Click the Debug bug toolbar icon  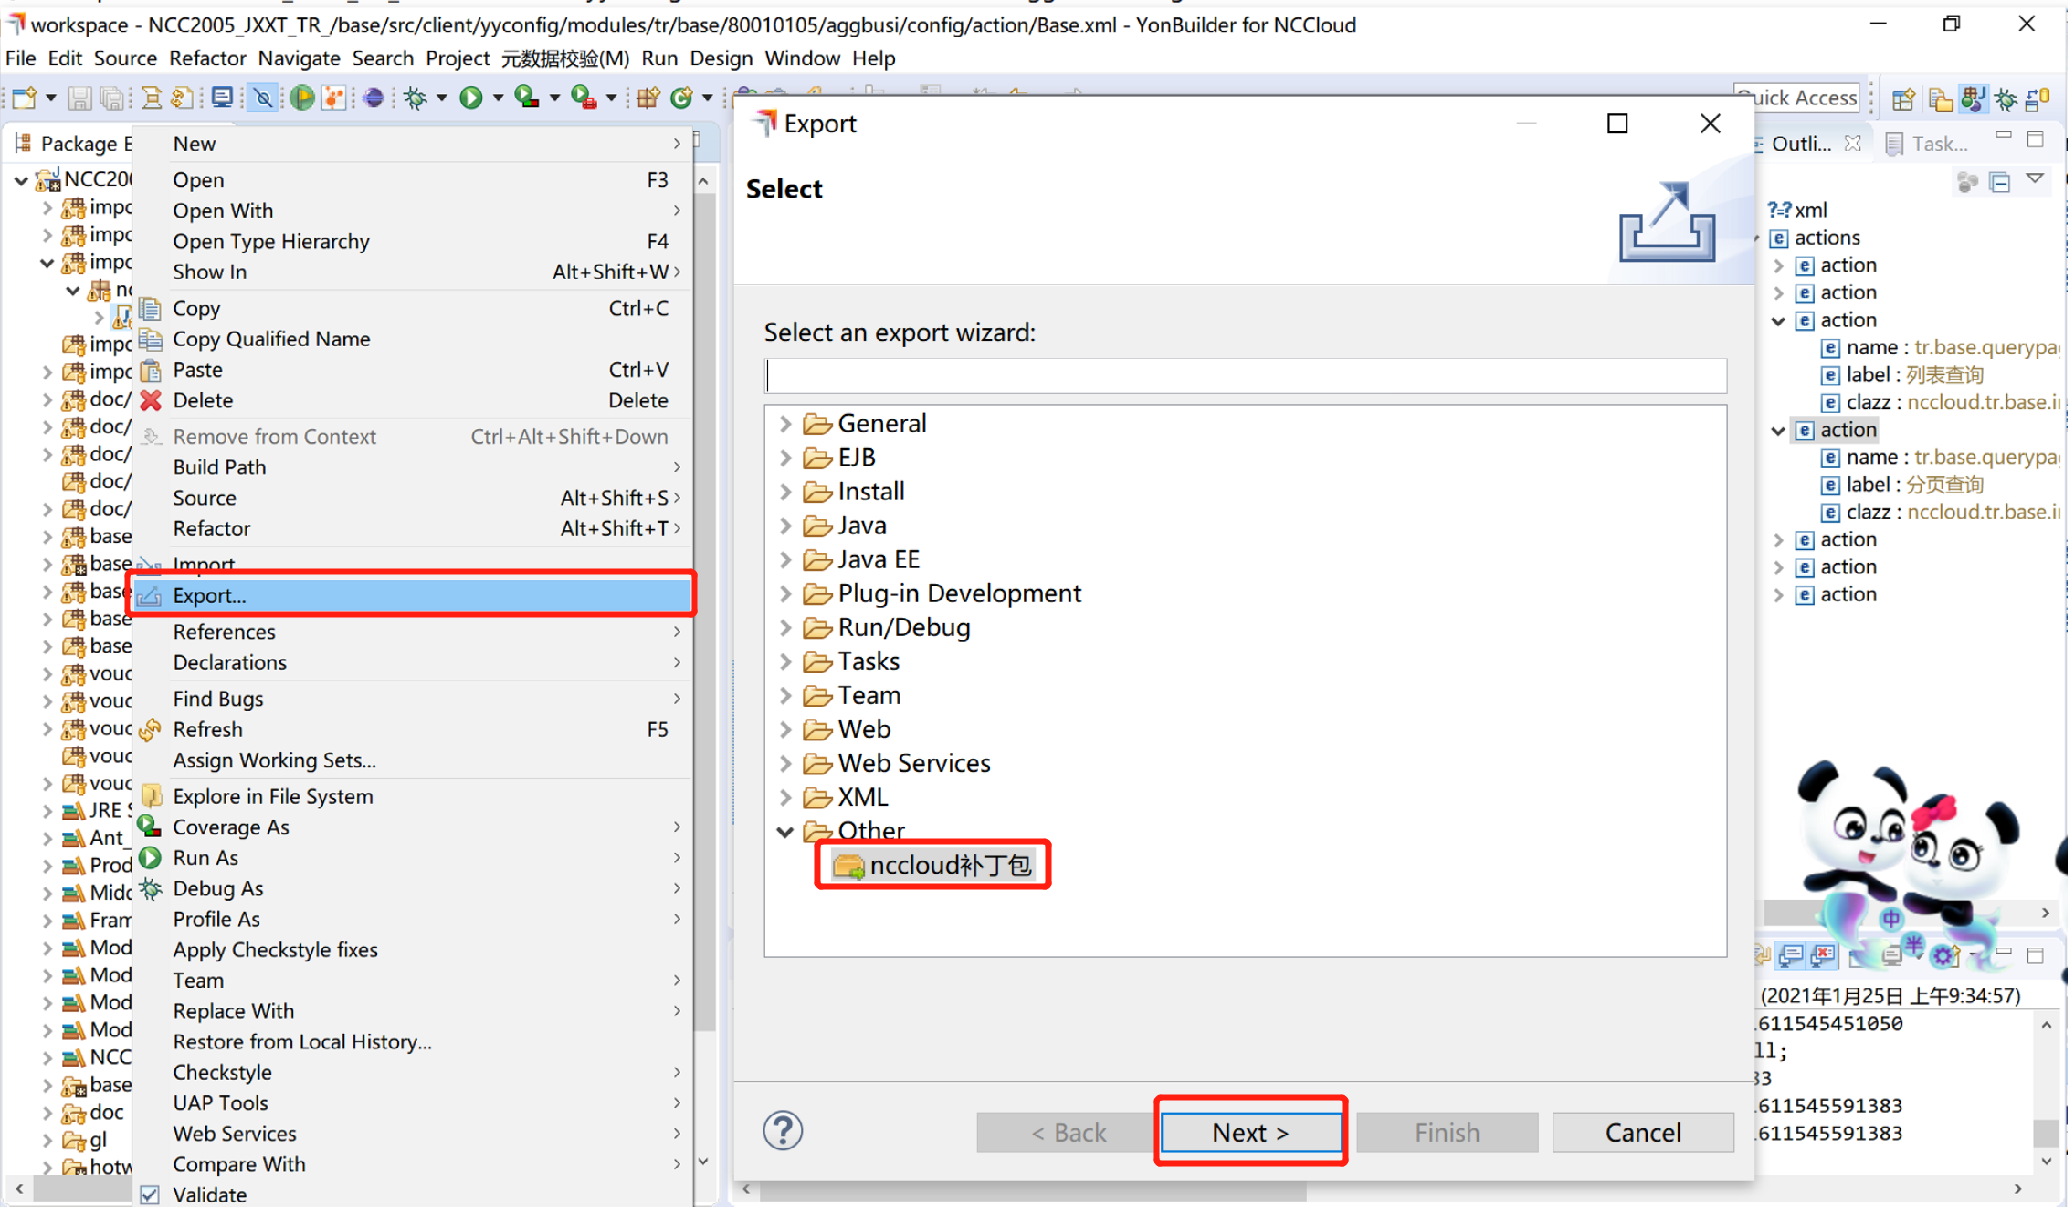pos(415,97)
